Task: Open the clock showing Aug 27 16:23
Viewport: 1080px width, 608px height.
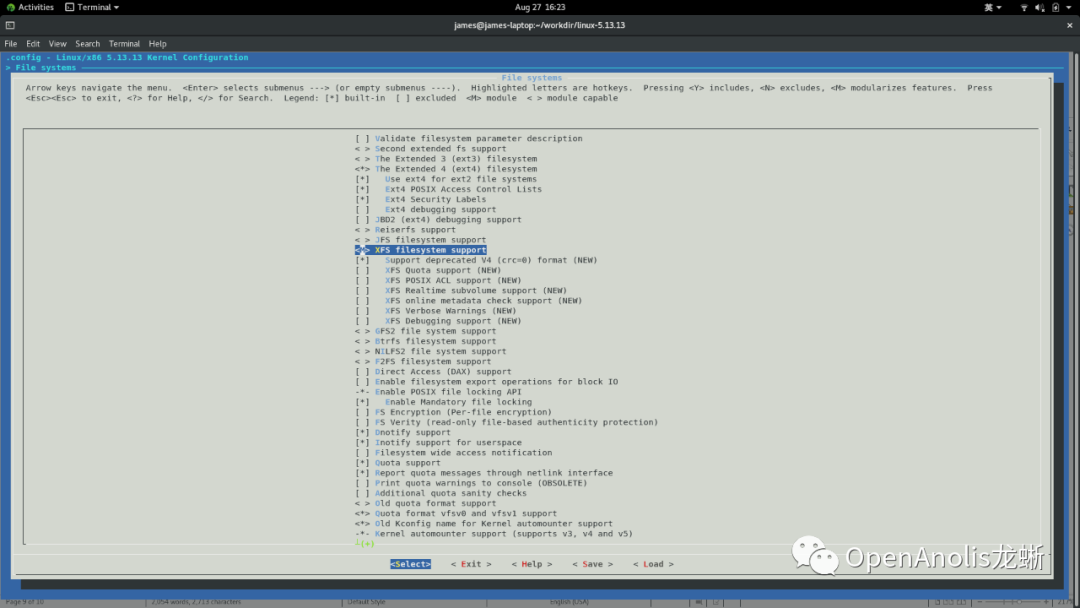Action: pos(540,7)
